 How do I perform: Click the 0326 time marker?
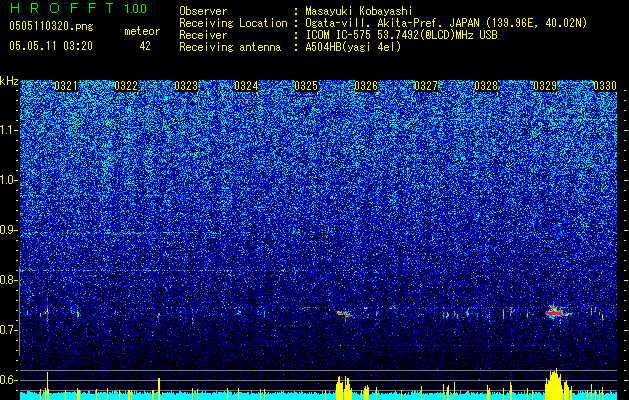tap(366, 86)
